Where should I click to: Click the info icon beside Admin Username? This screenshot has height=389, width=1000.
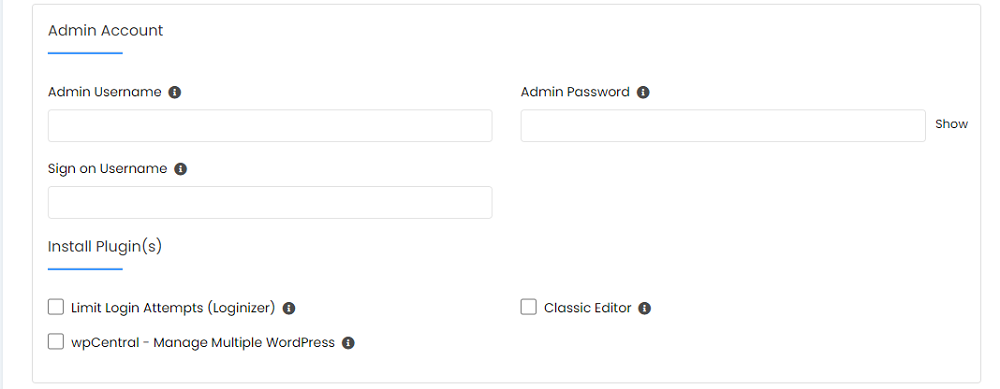pos(175,92)
